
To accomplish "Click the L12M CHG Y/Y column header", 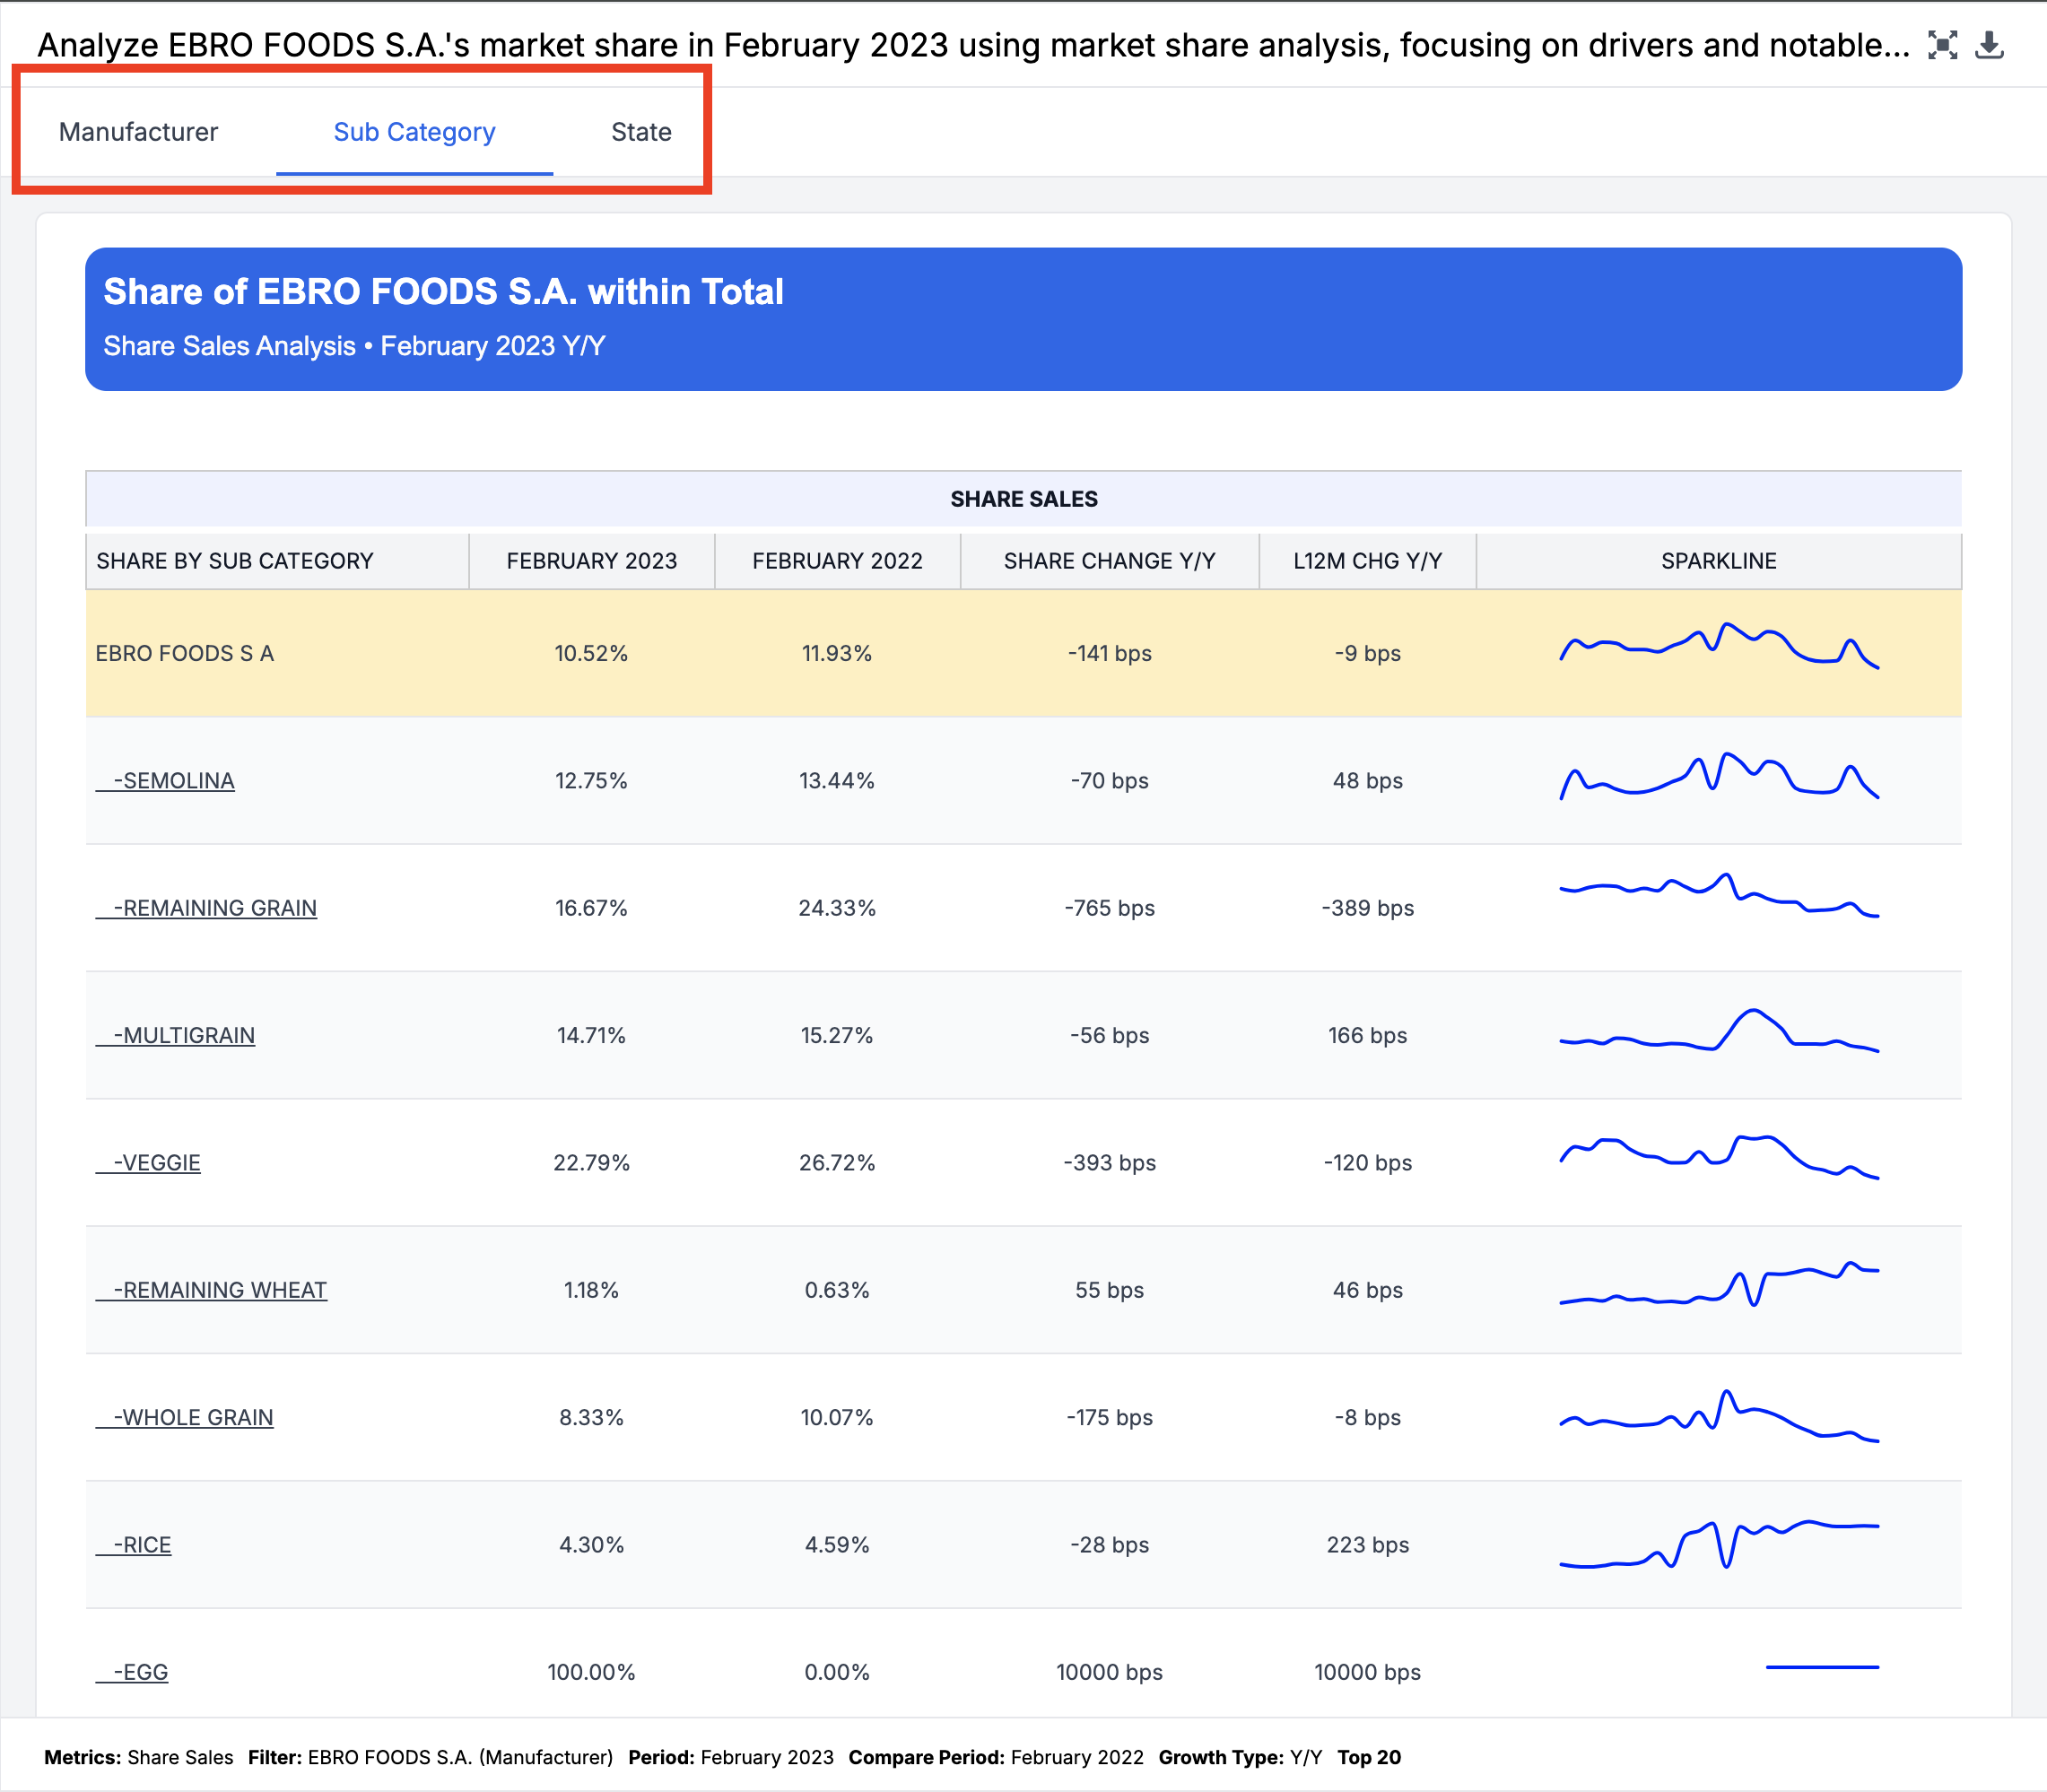I will tap(1367, 561).
